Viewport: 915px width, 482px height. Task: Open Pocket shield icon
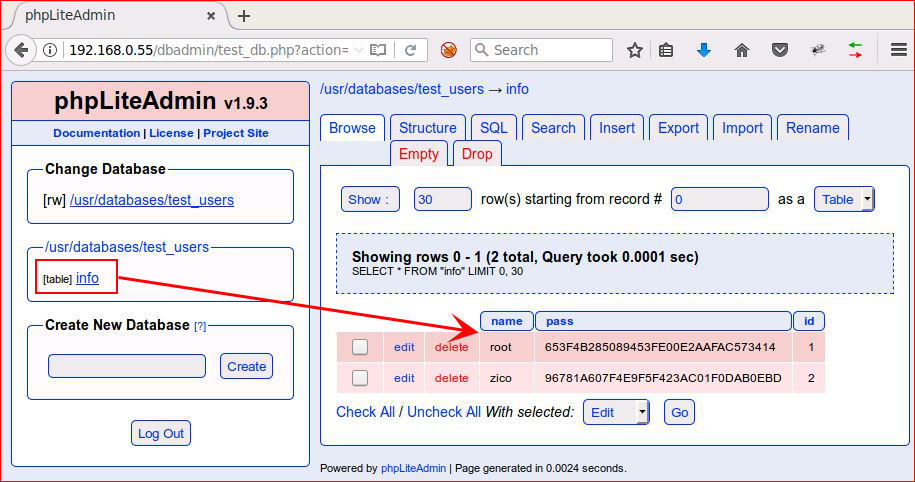point(780,50)
